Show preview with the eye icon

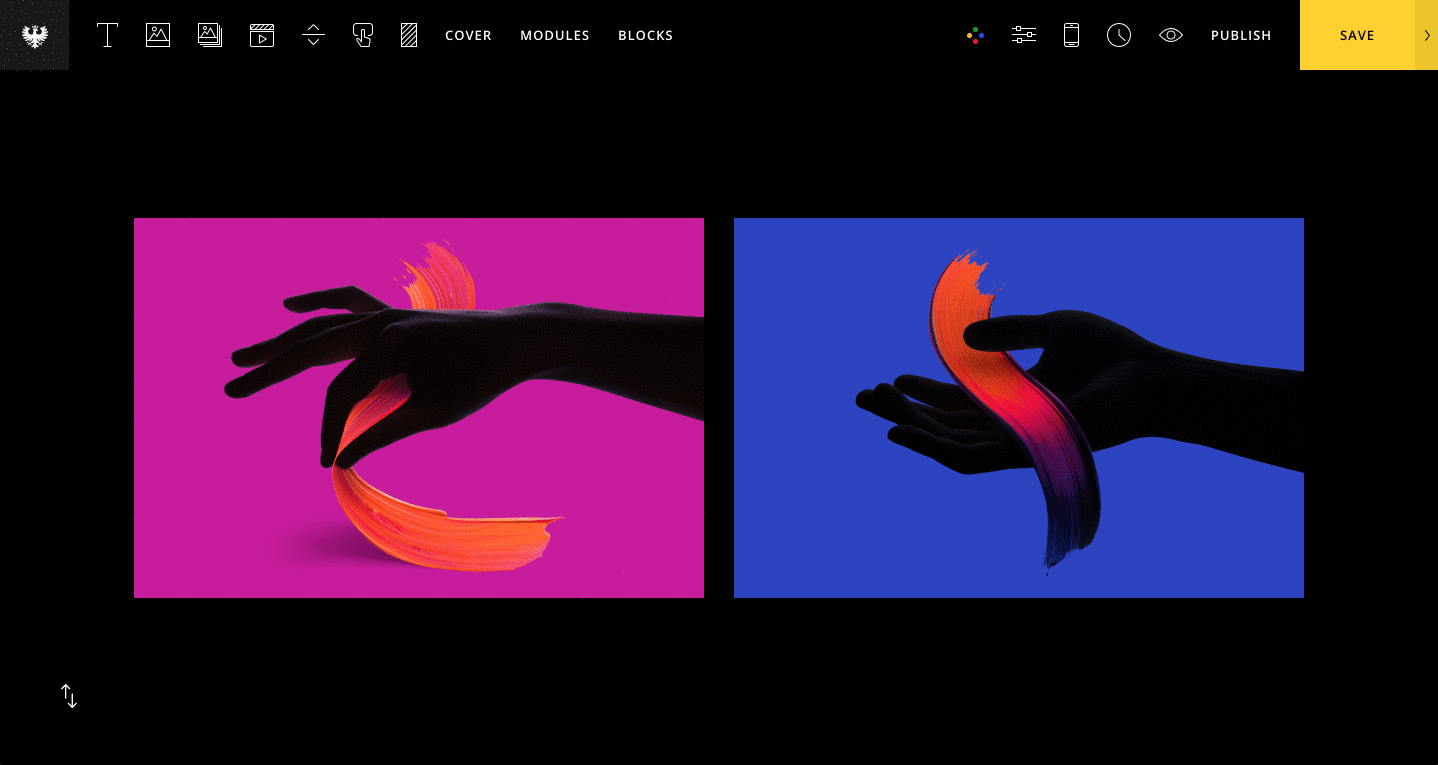tap(1170, 35)
